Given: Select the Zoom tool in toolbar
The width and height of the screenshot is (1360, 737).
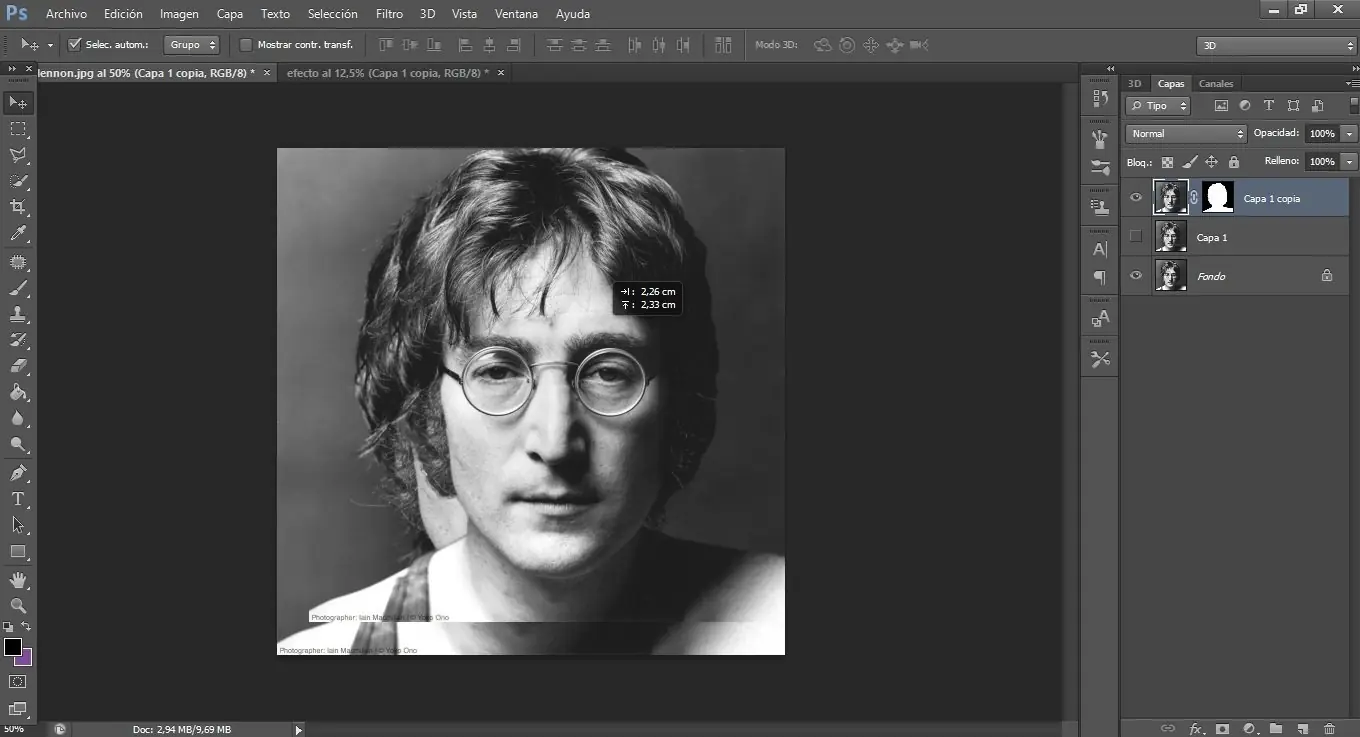Looking at the screenshot, I should click(x=18, y=606).
